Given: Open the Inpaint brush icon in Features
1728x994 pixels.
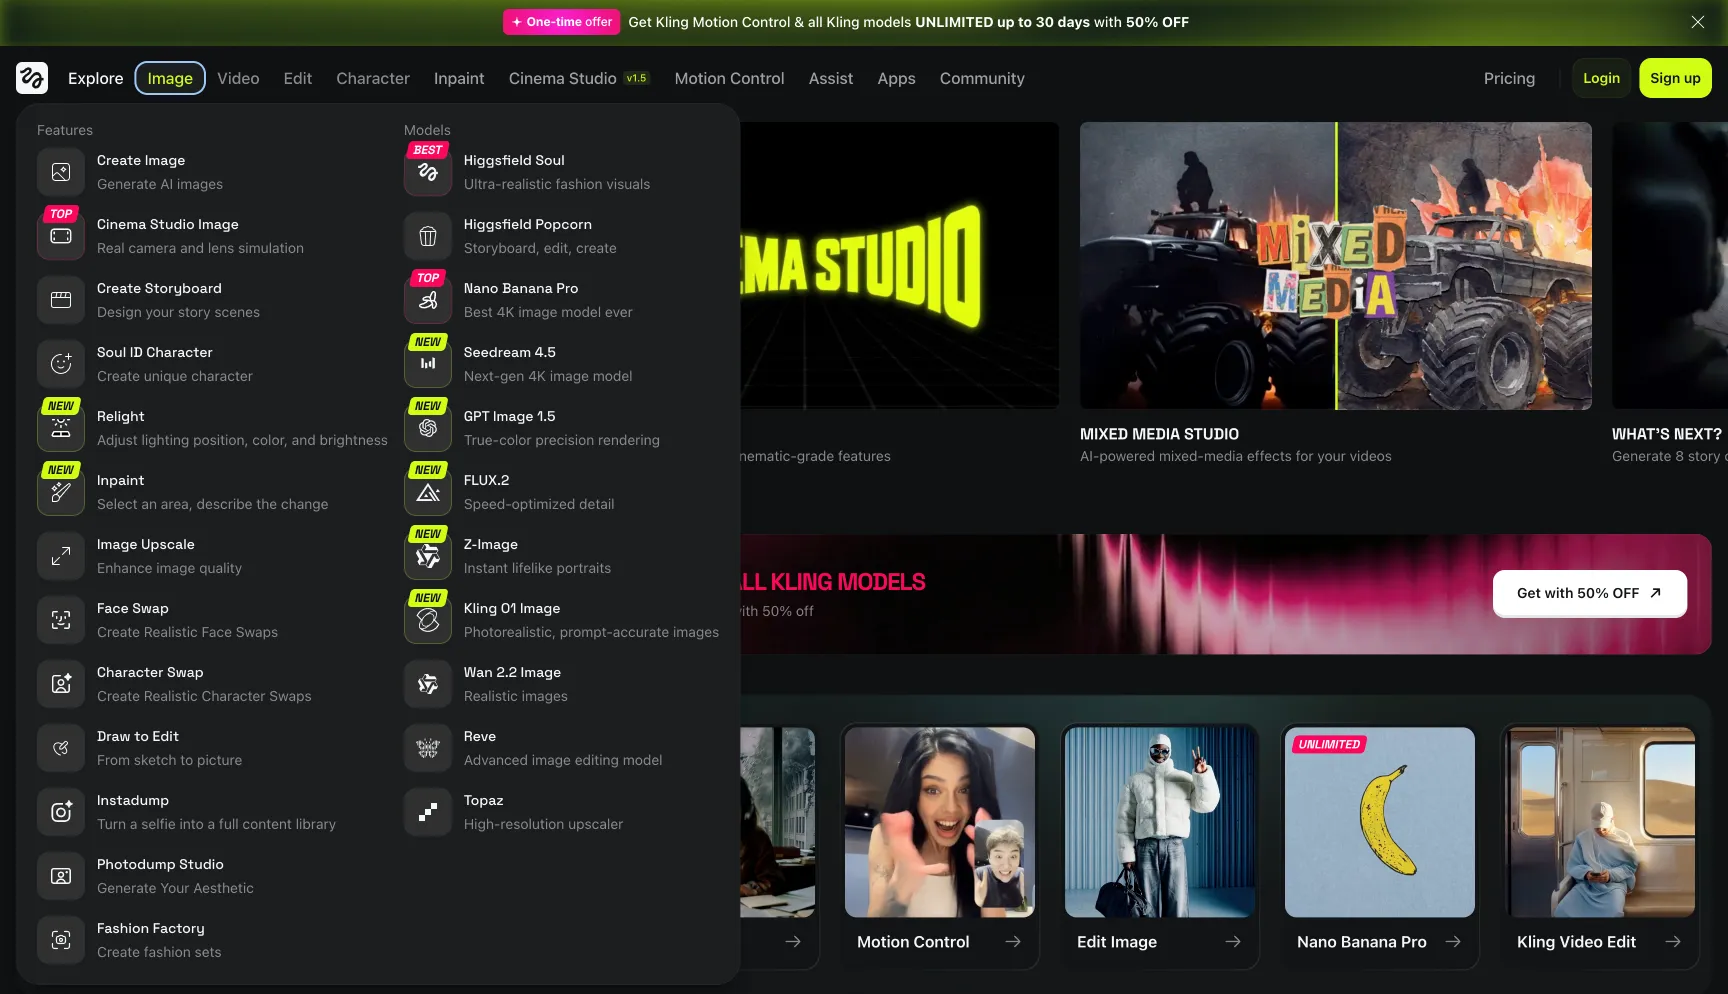Looking at the screenshot, I should click(61, 492).
